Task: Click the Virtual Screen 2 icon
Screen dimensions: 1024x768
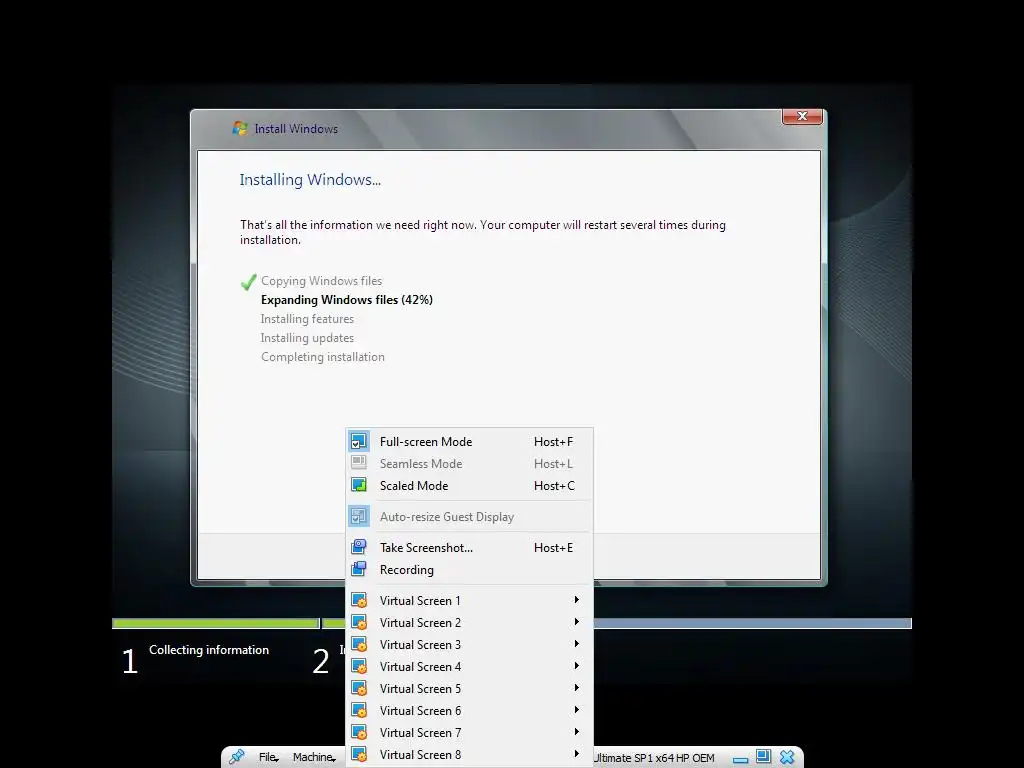Action: [x=359, y=622]
